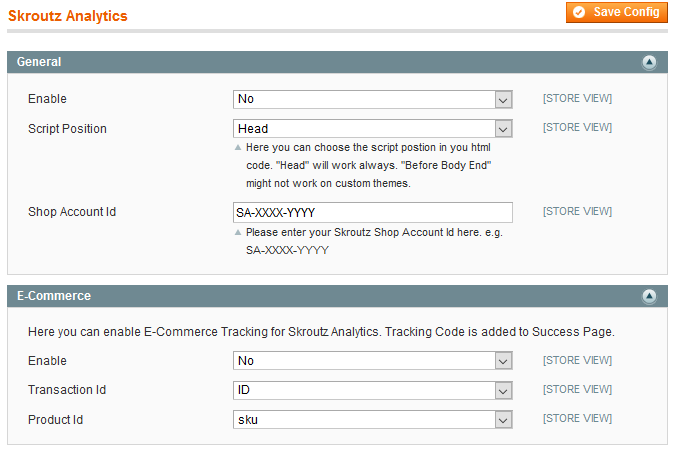Open the E-Commerce Enable dropdown

coord(373,361)
